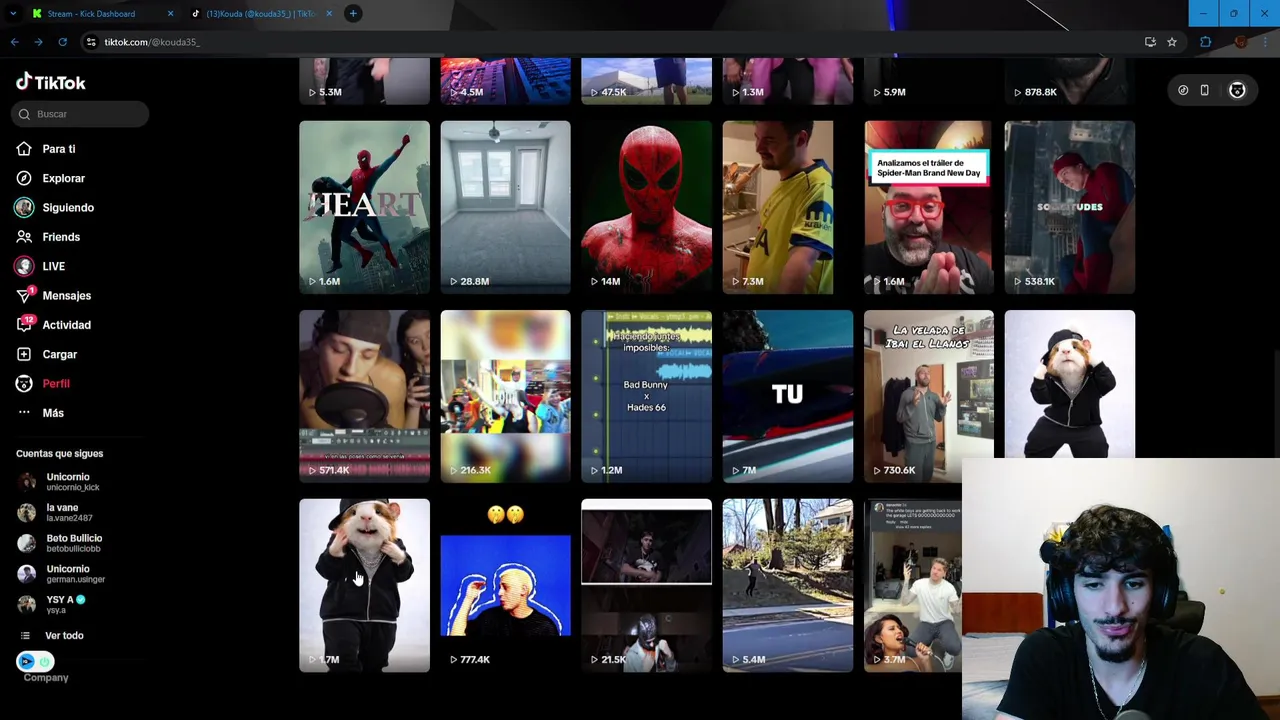Open tab search dropdown arrow
Image resolution: width=1280 pixels, height=720 pixels.
tap(12, 13)
